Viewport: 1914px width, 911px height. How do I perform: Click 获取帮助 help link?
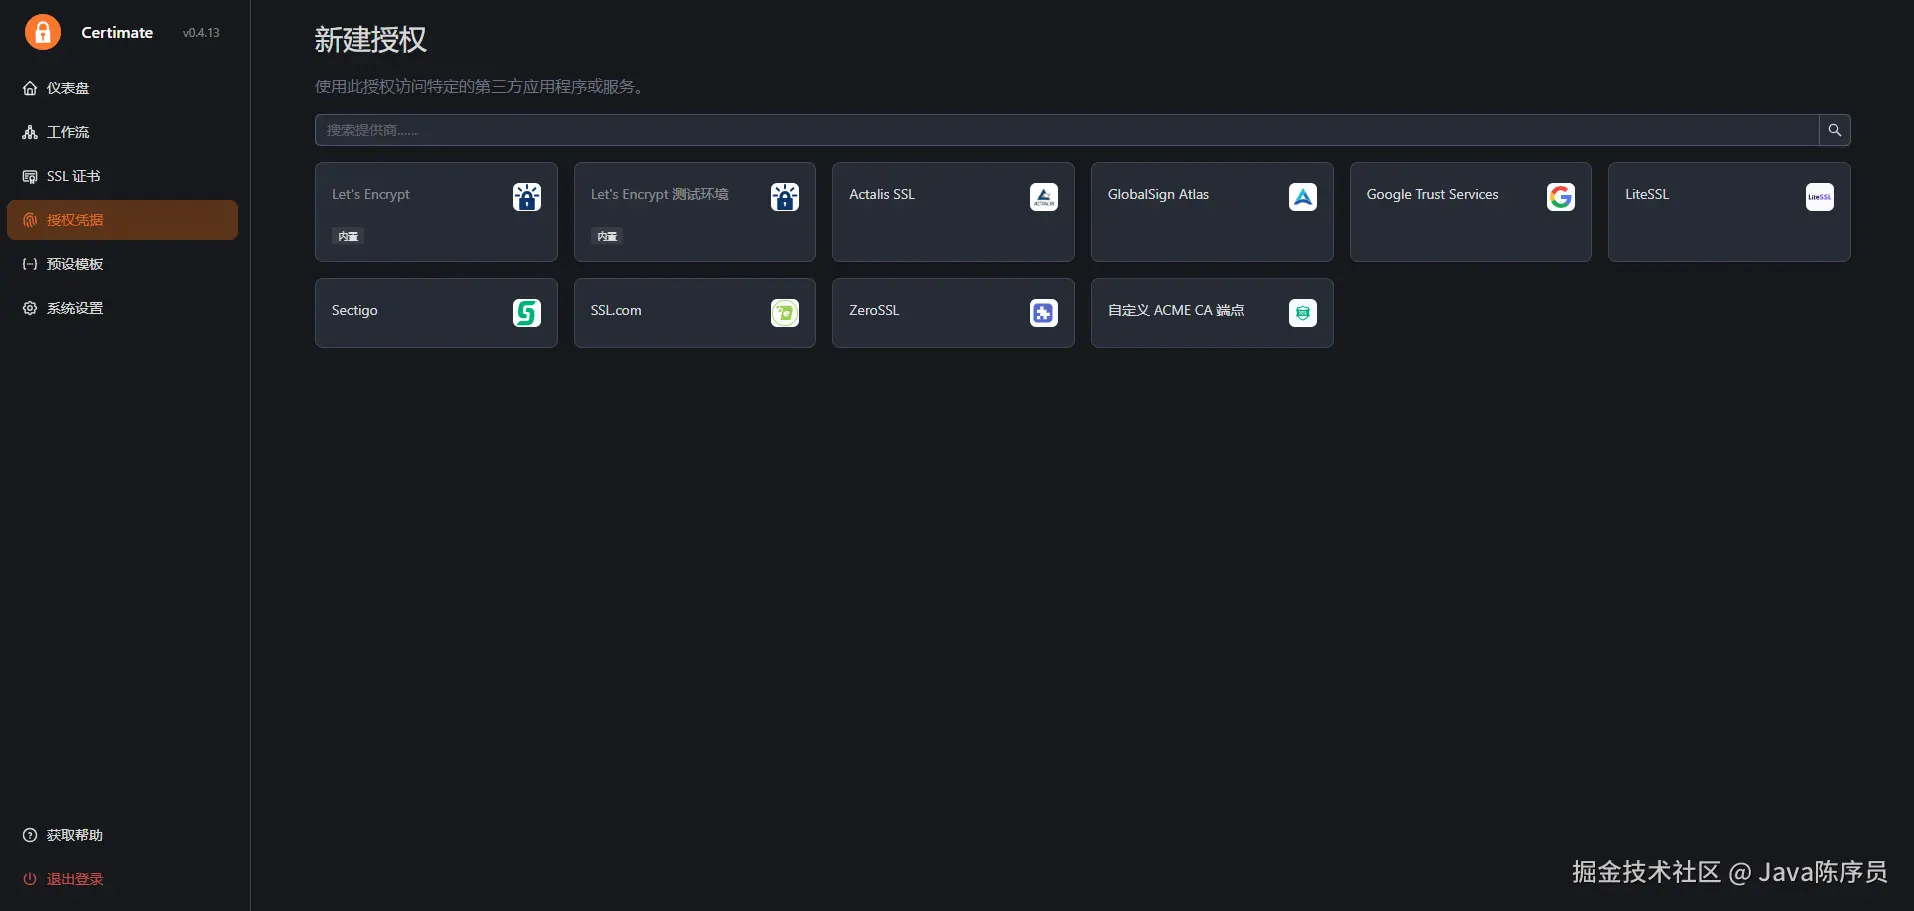75,835
